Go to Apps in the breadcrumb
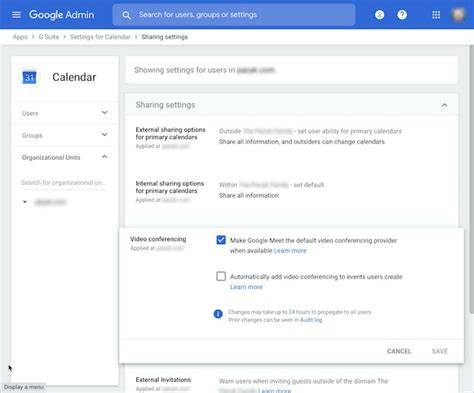 pyautogui.click(x=20, y=37)
